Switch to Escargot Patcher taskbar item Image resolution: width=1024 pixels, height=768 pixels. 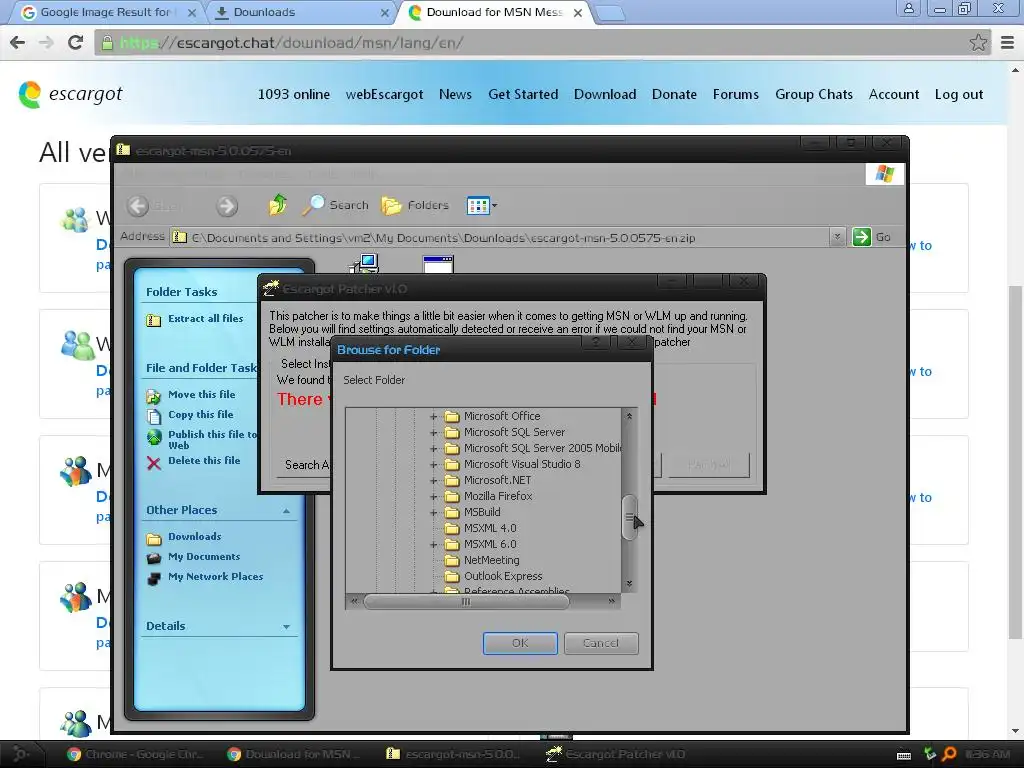615,754
